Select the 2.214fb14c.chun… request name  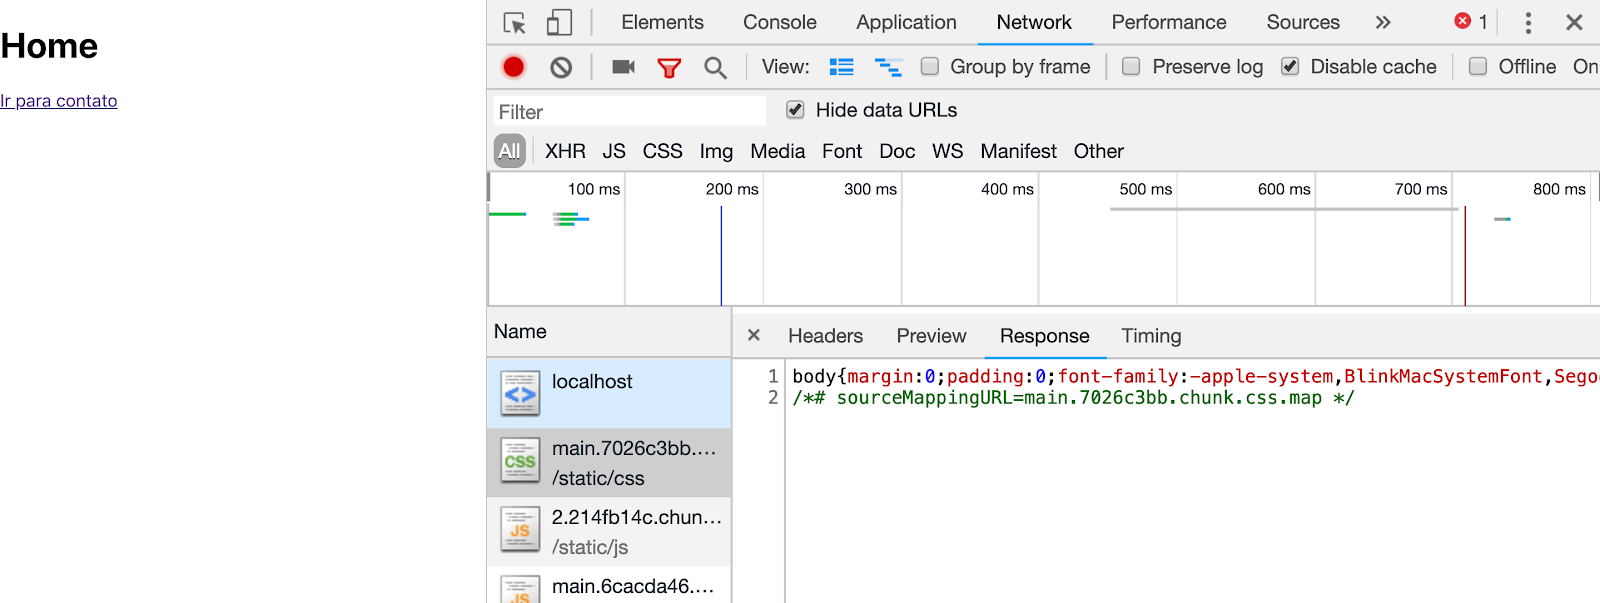coord(637,517)
